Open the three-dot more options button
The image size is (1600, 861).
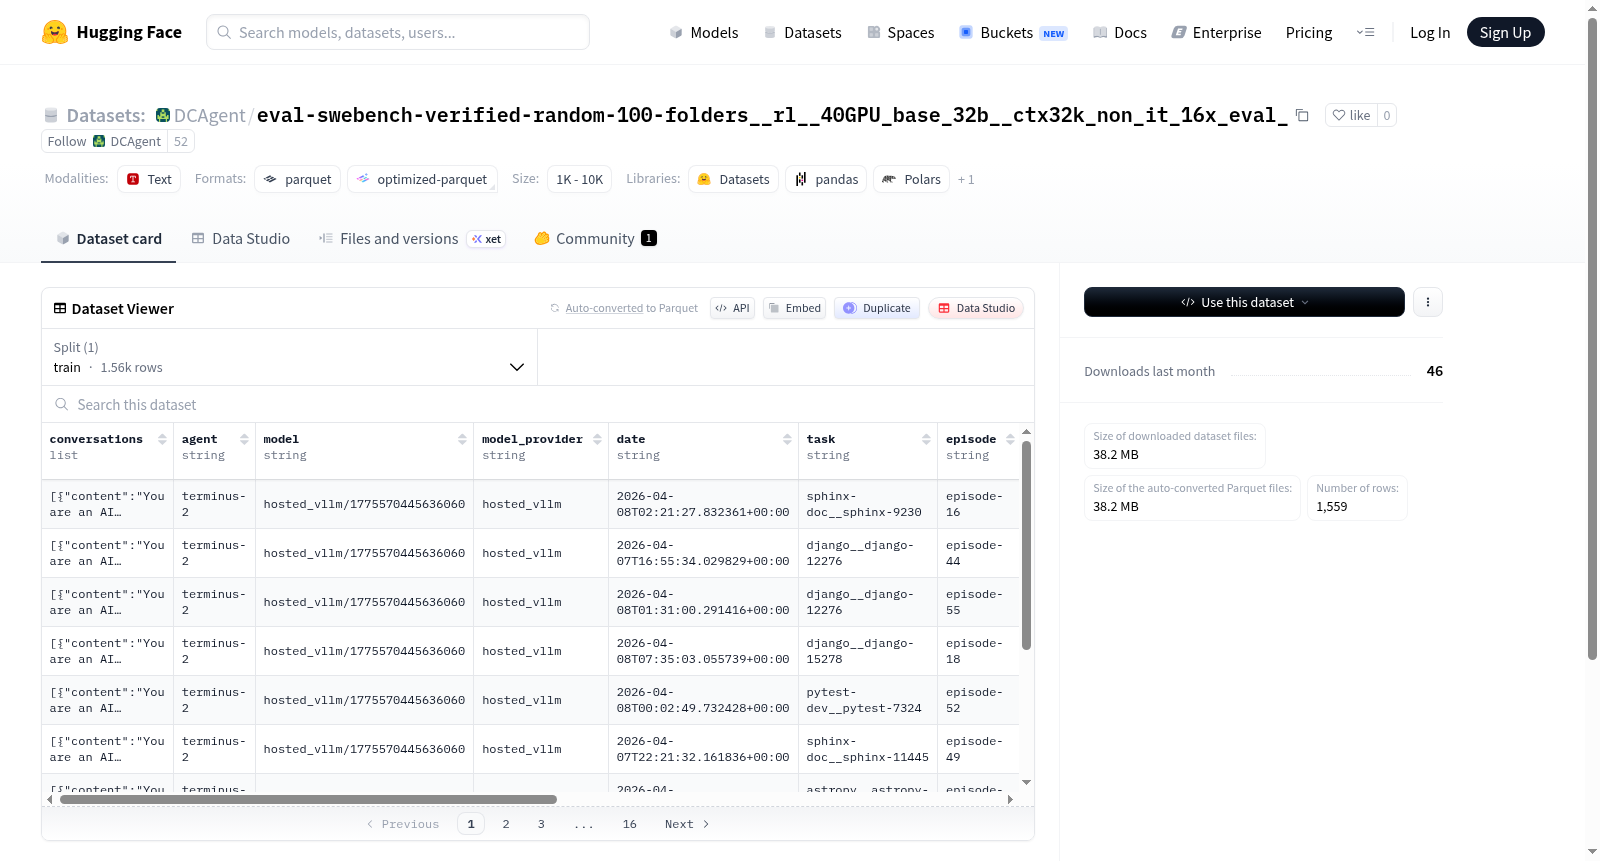pyautogui.click(x=1428, y=302)
